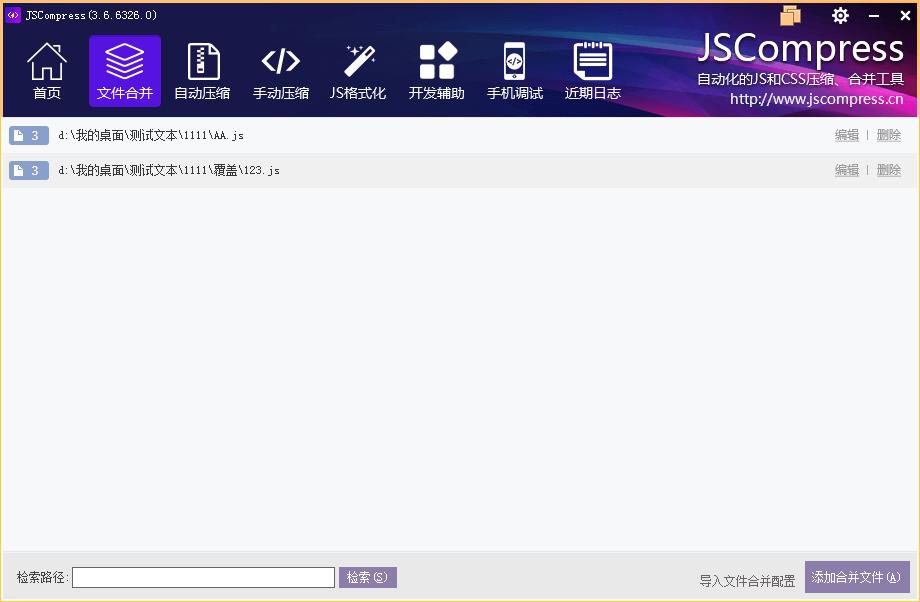Click the search path (检索路径) input field
Screen dimensions: 920x602
click(x=203, y=578)
